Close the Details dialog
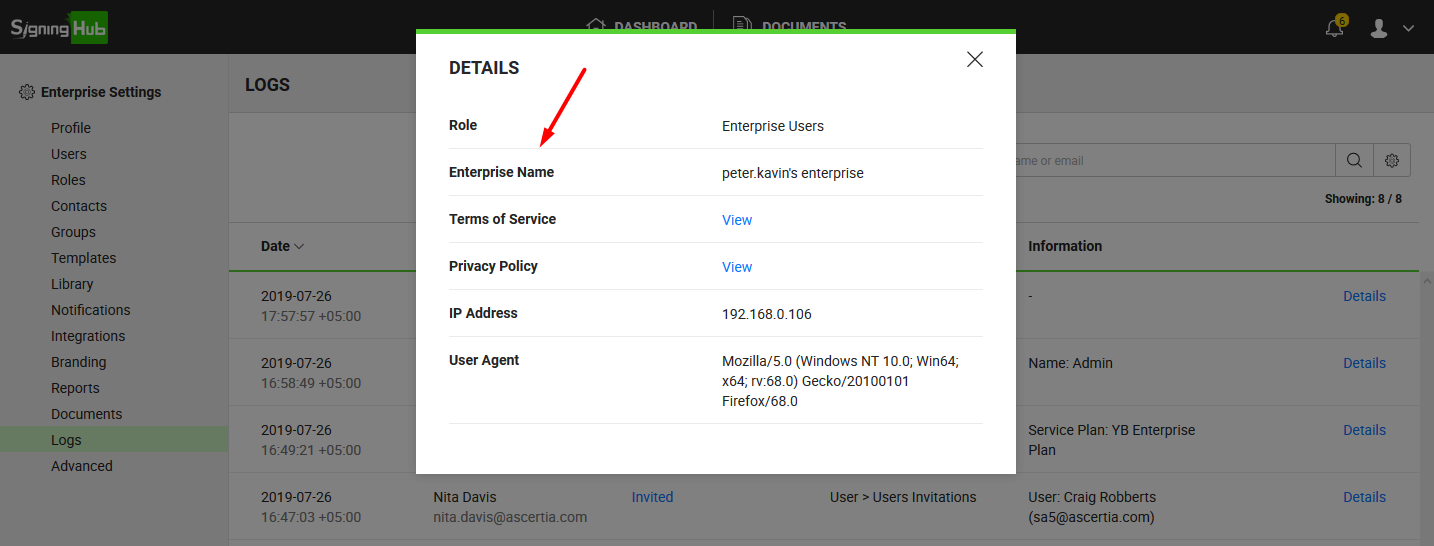The width and height of the screenshot is (1434, 546). (x=975, y=60)
